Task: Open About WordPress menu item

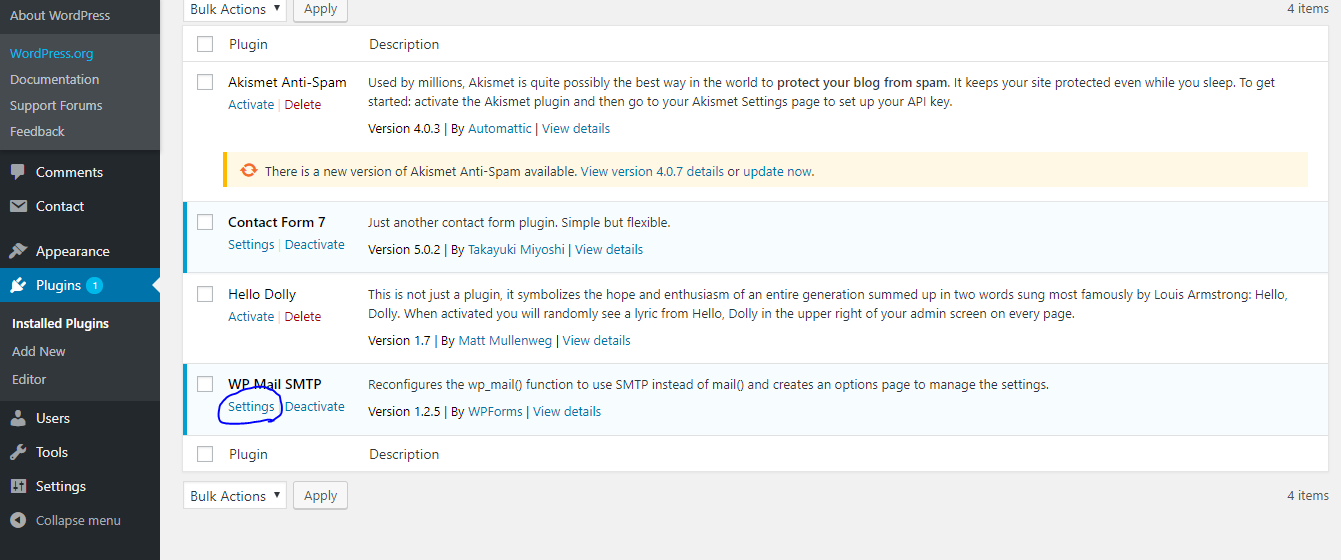Action: click(x=60, y=15)
